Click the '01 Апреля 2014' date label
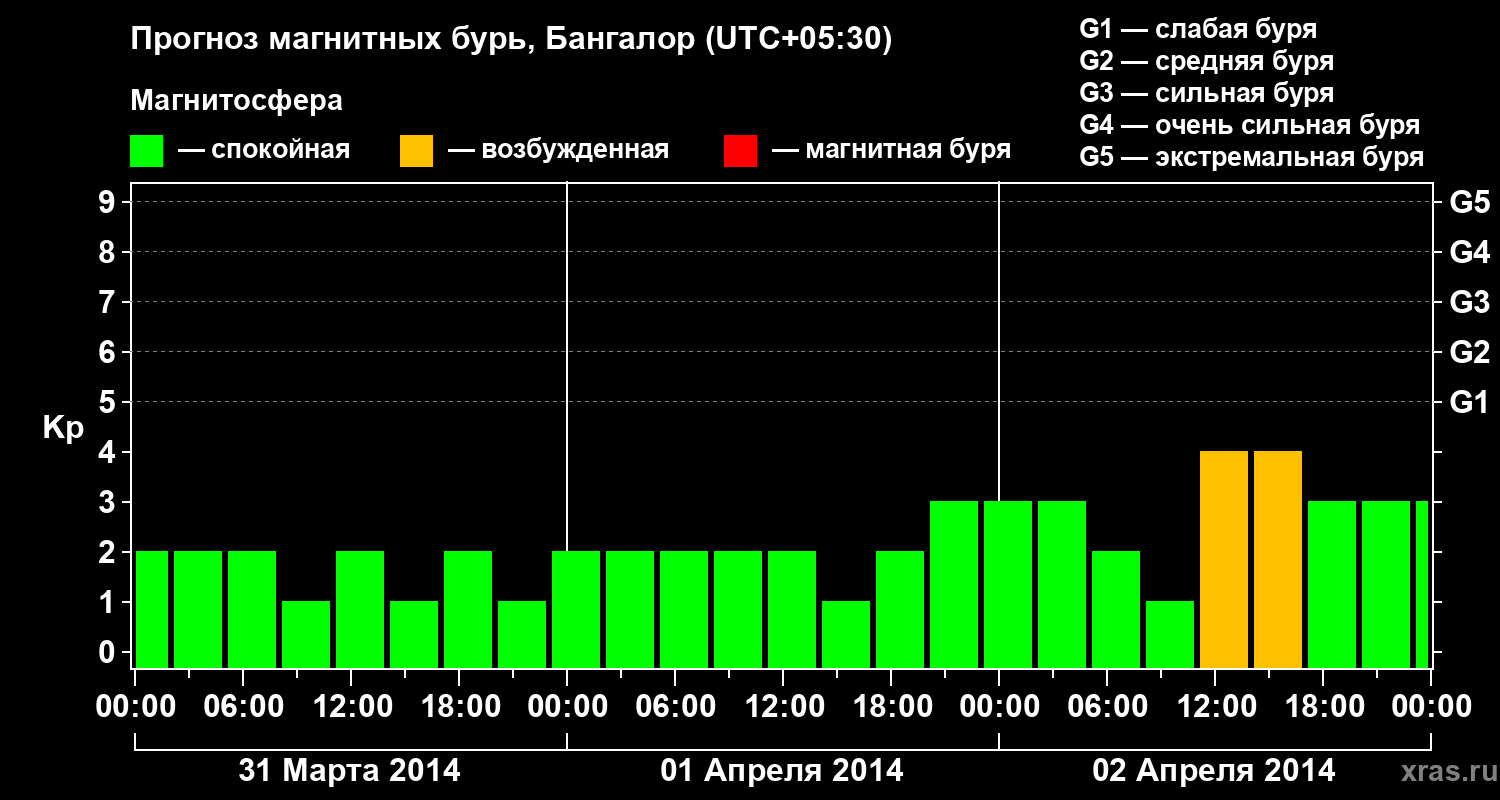 coord(782,771)
